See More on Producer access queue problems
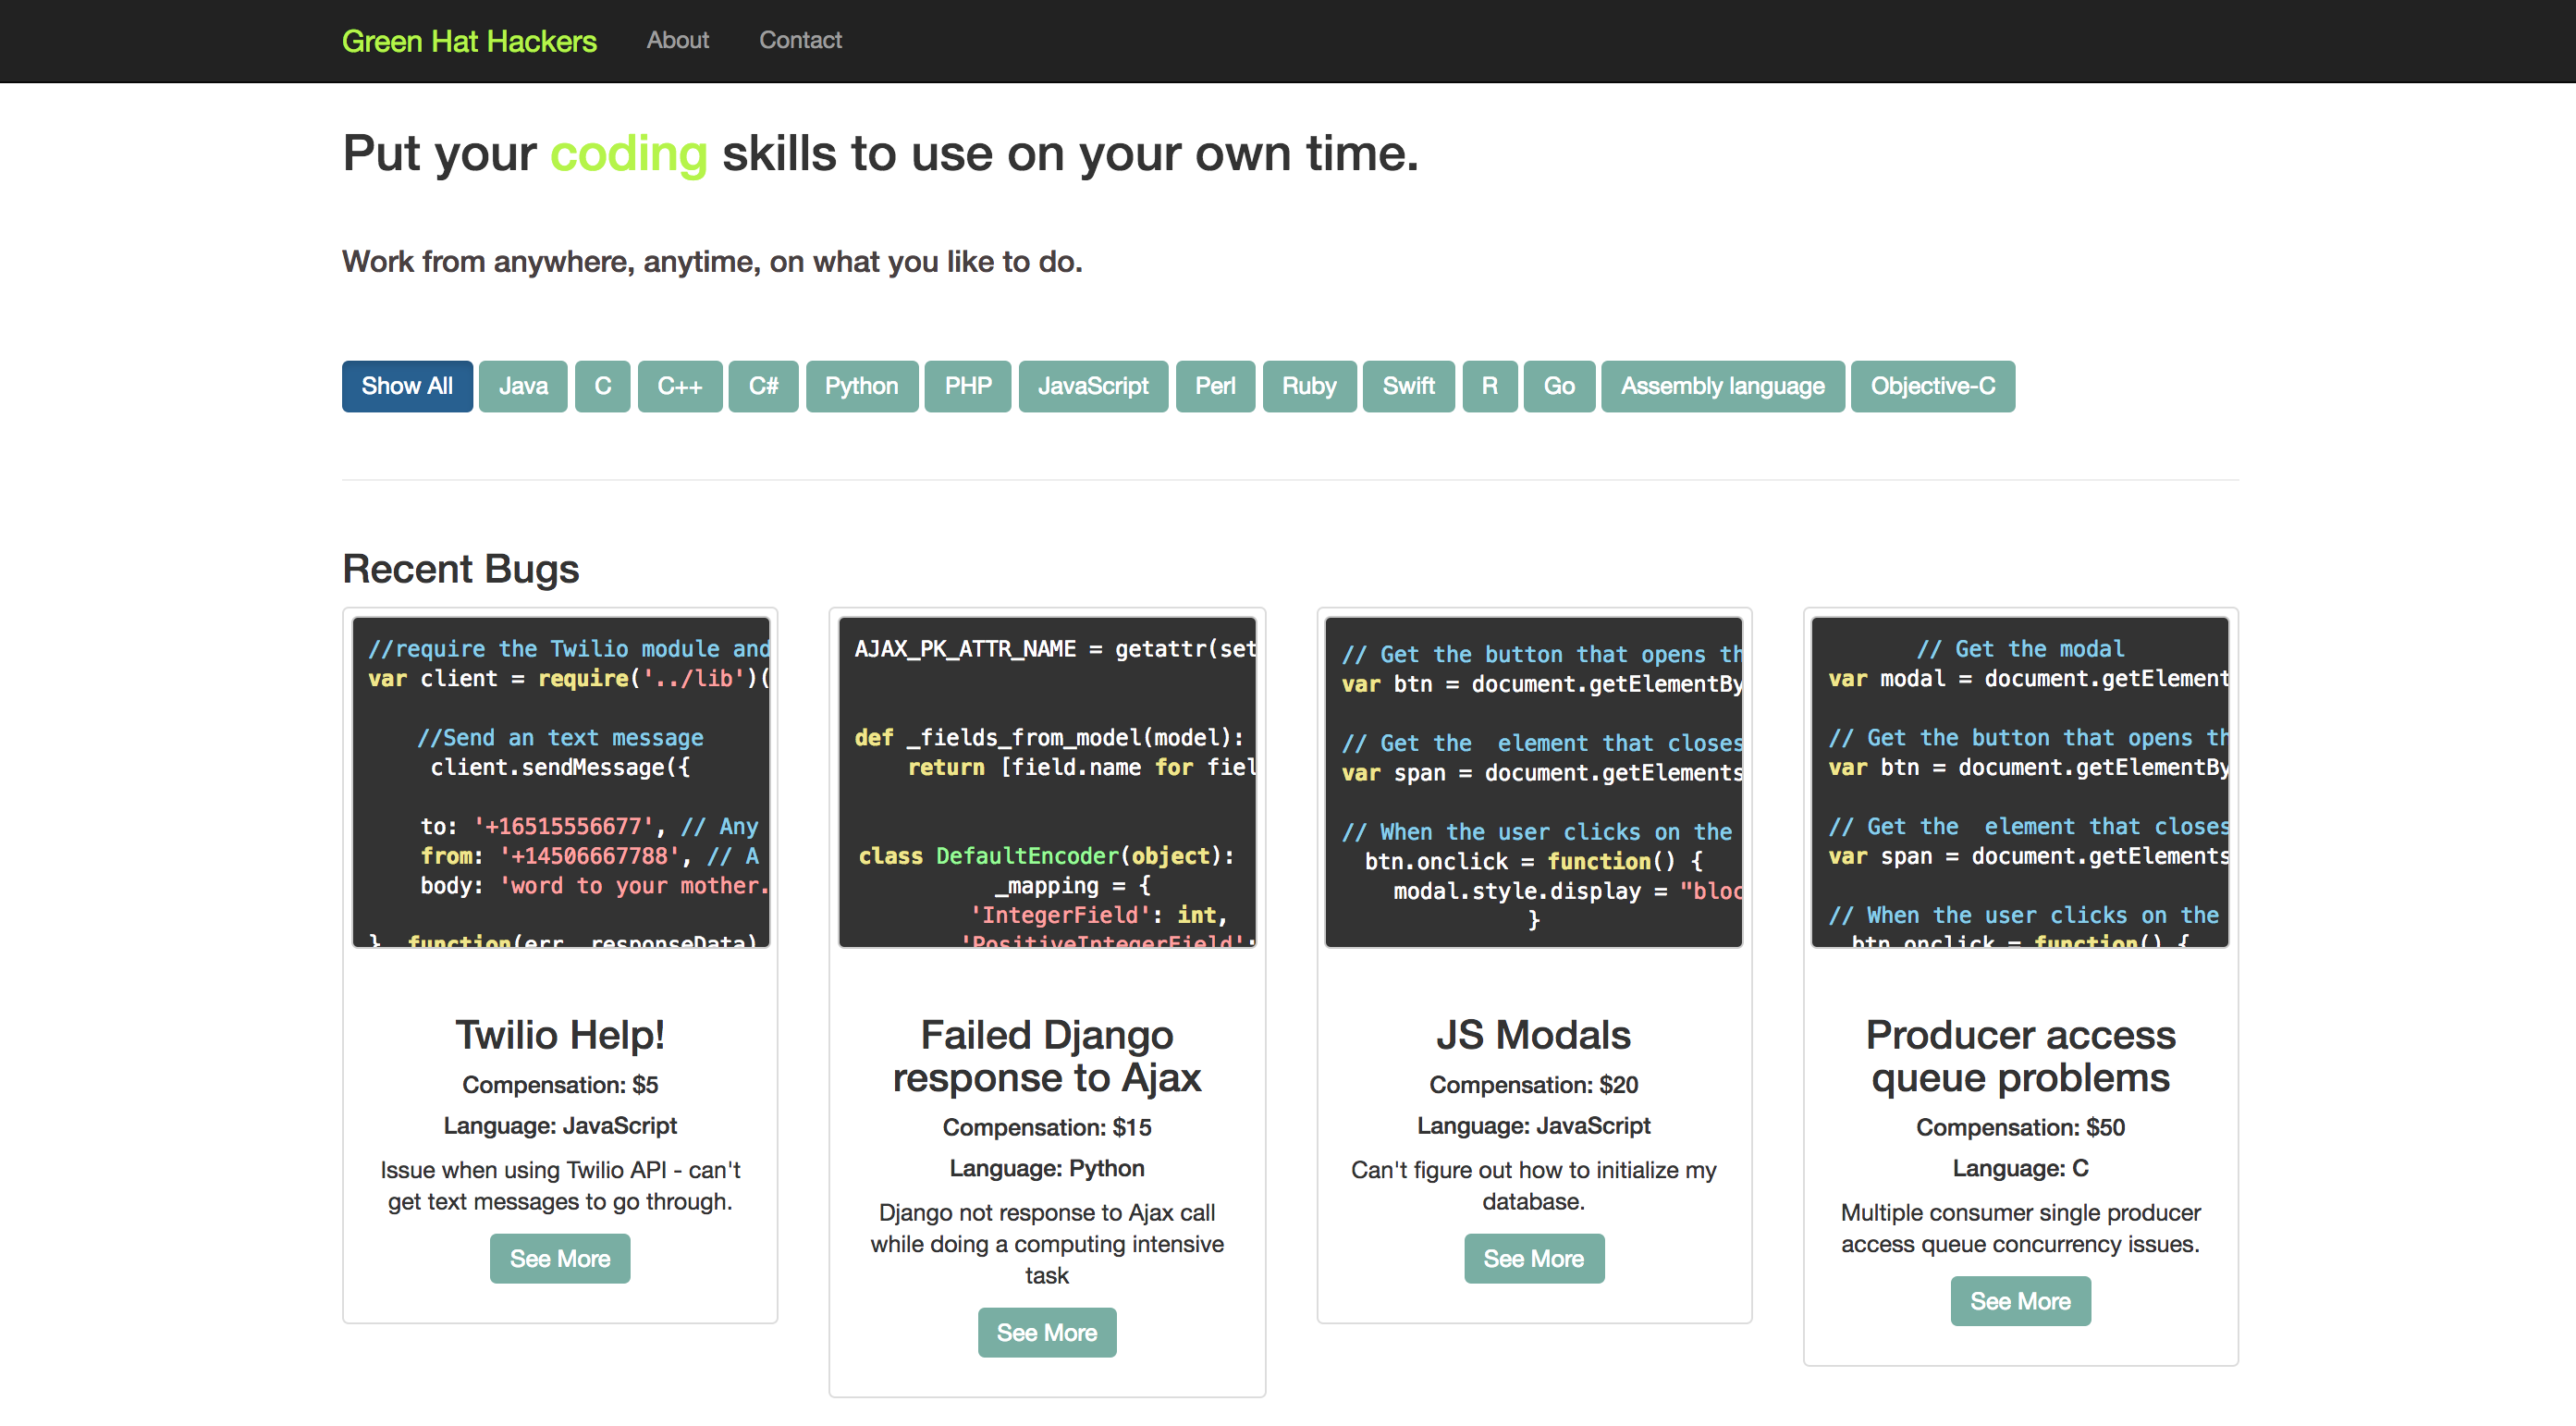The image size is (2576, 1426). click(x=2019, y=1301)
